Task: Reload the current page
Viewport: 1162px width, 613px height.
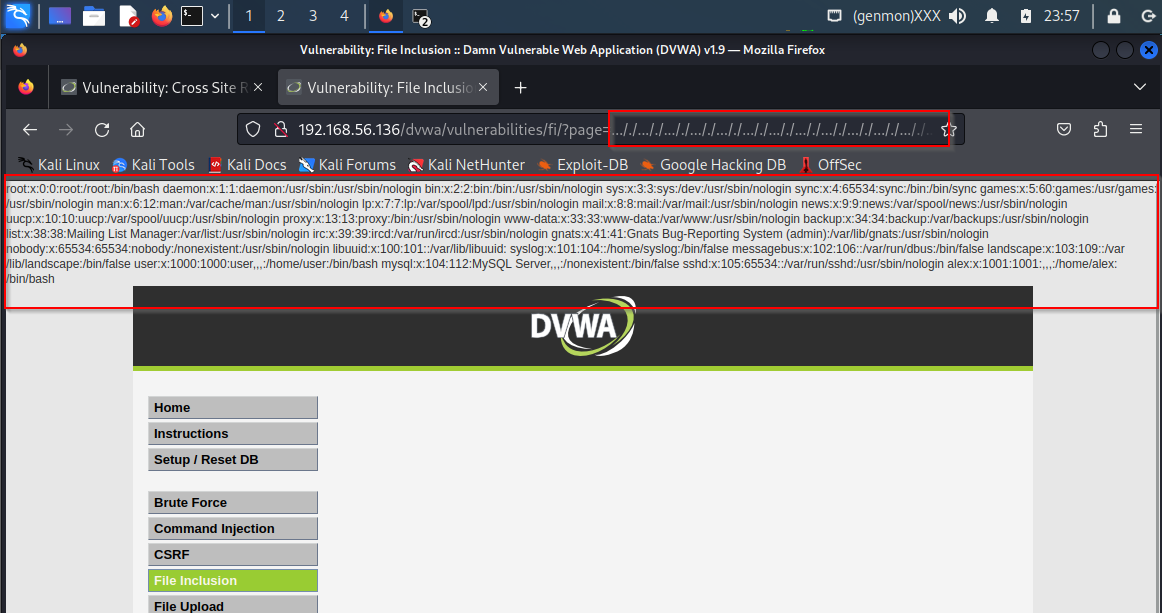Action: click(102, 130)
